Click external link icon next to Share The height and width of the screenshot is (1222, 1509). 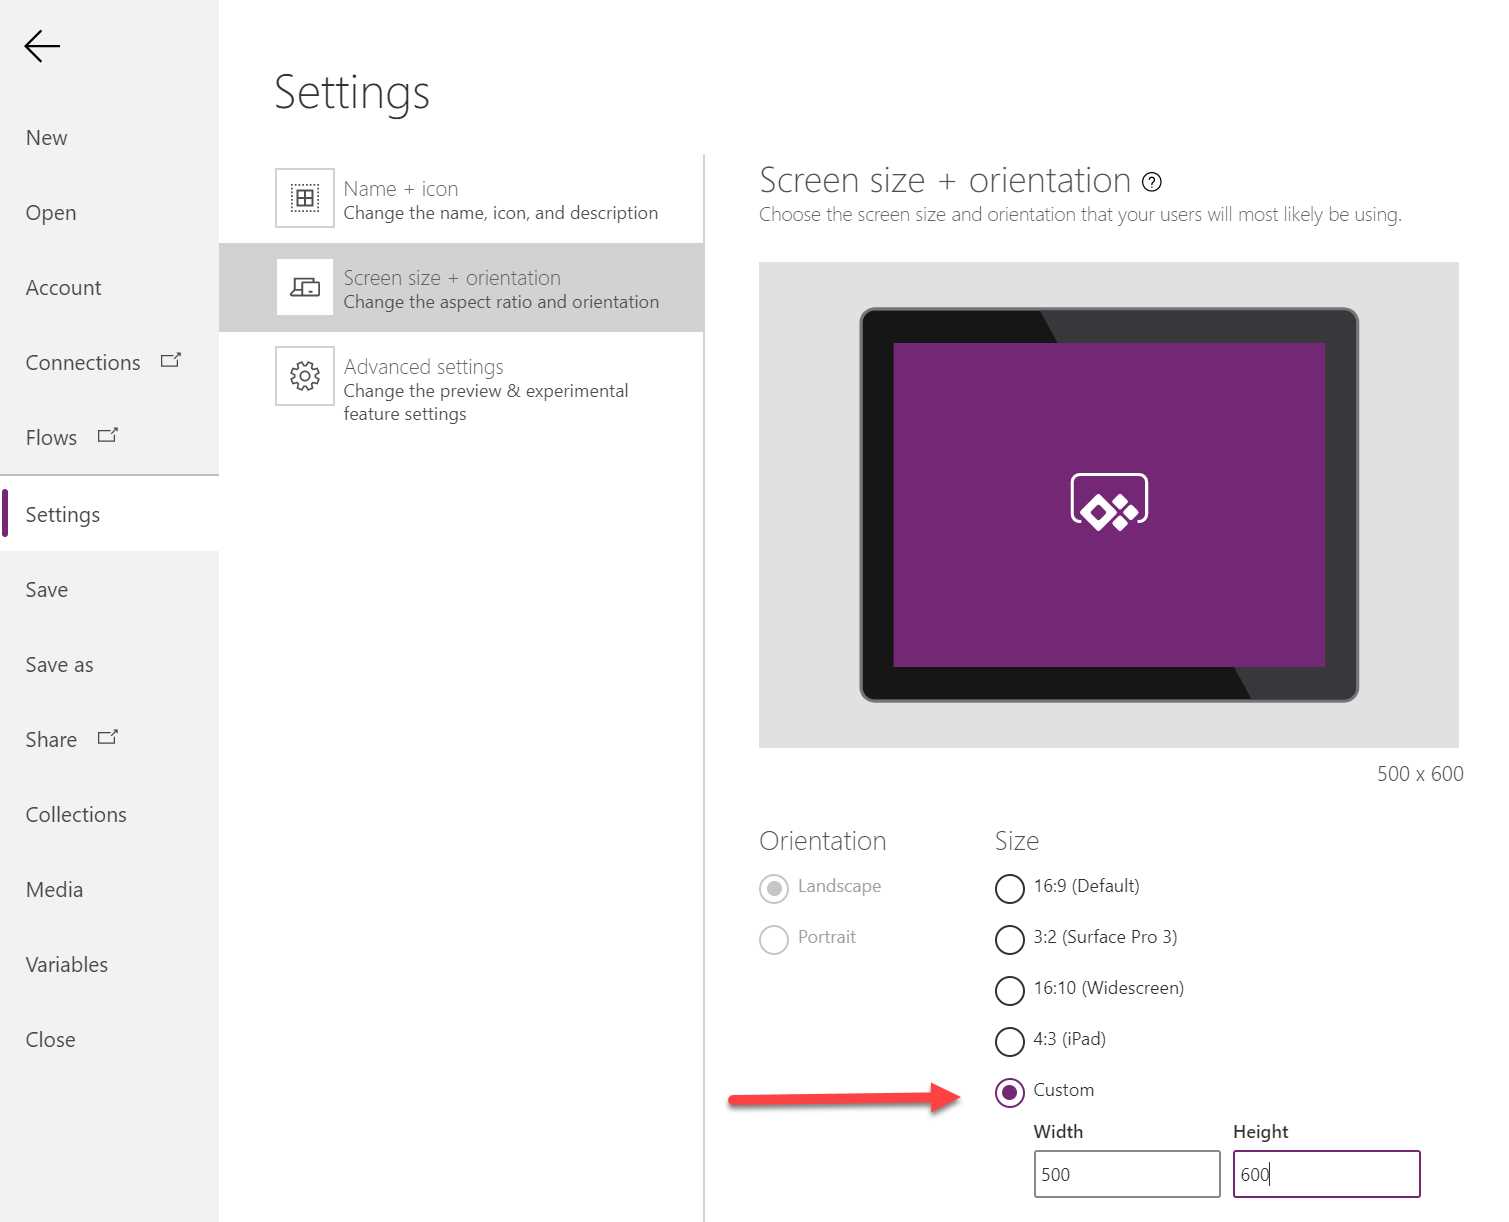point(108,737)
